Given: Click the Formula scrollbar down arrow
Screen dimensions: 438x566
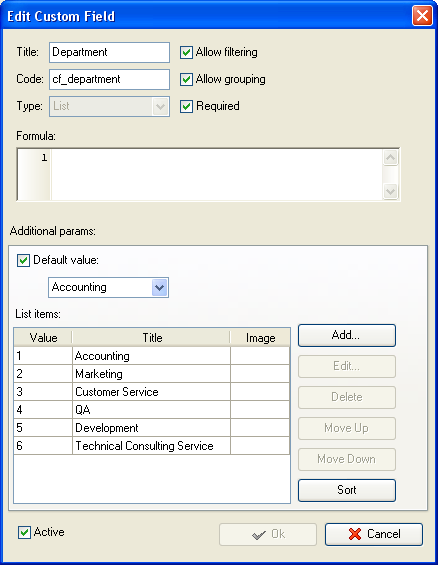Looking at the screenshot, I should 390,191.
